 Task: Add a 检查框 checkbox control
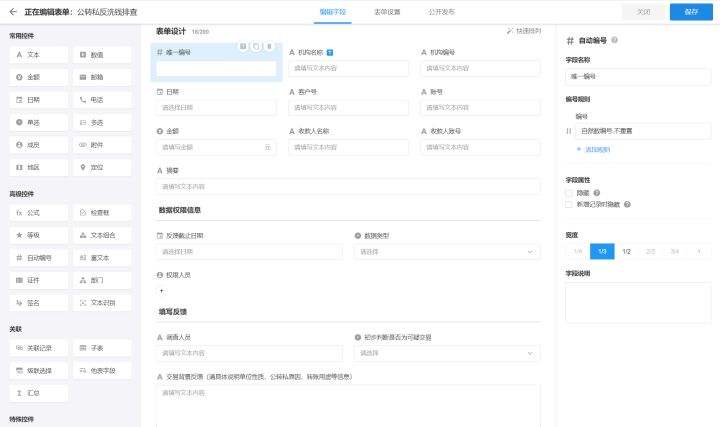[x=102, y=213]
